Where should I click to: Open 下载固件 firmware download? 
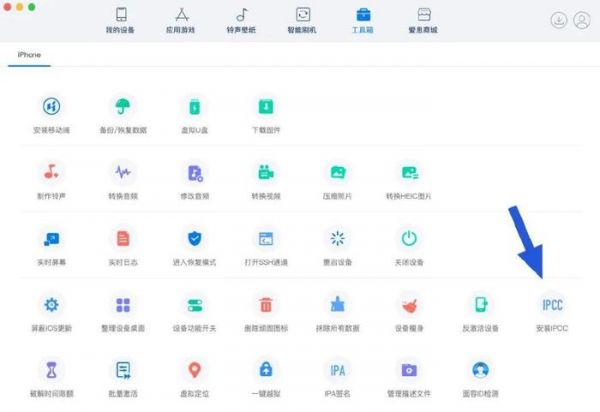point(266,107)
